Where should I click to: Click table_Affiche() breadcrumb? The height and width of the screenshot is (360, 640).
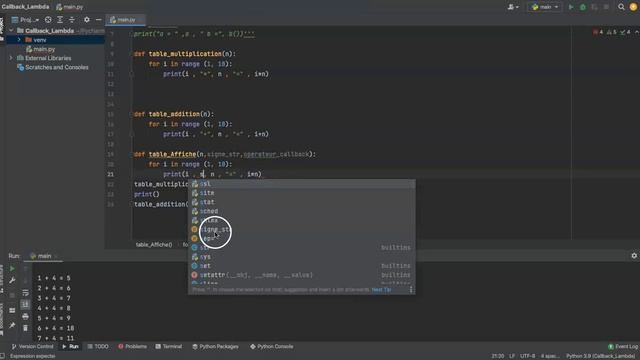pos(153,244)
